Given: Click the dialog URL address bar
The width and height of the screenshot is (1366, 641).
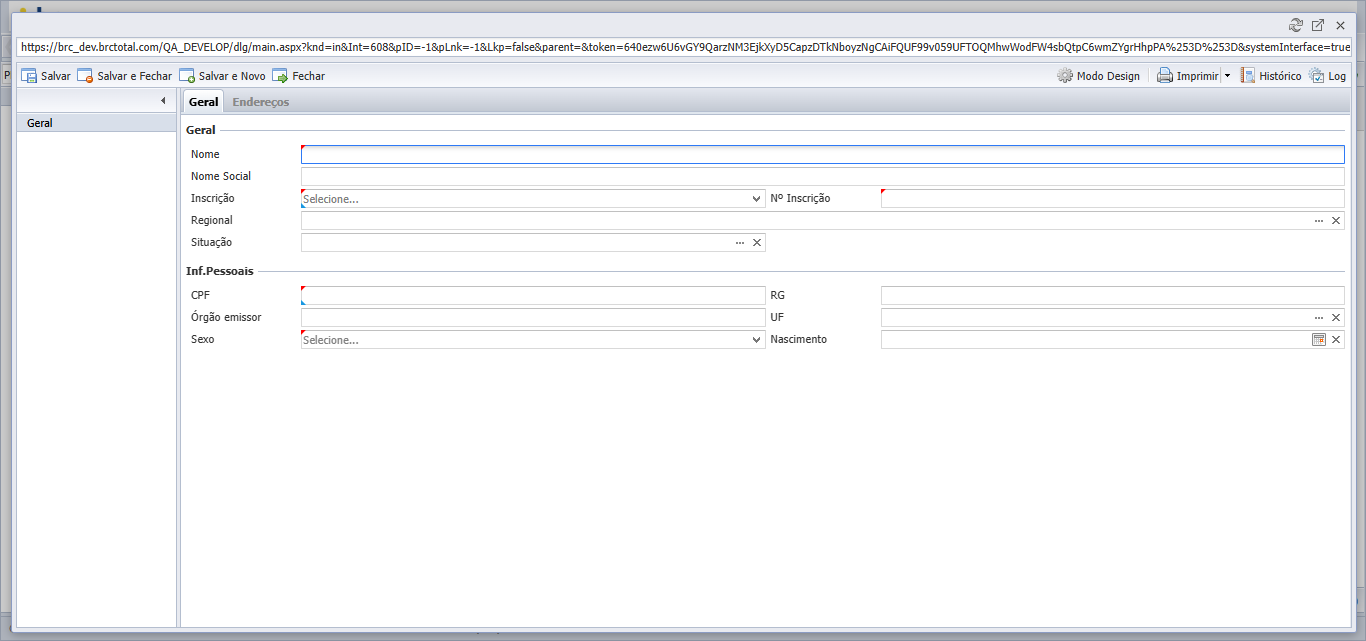Looking at the screenshot, I should point(685,47).
